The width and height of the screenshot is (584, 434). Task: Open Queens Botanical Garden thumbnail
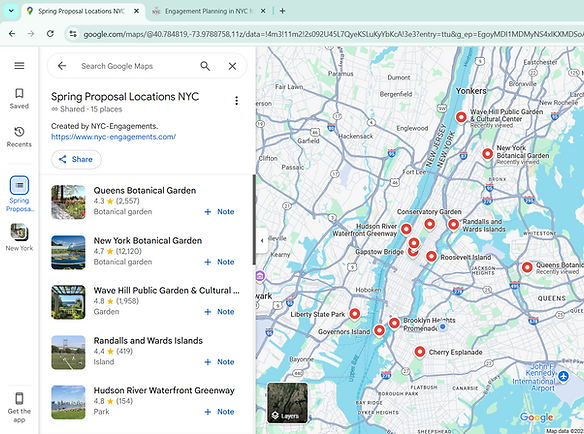click(68, 202)
